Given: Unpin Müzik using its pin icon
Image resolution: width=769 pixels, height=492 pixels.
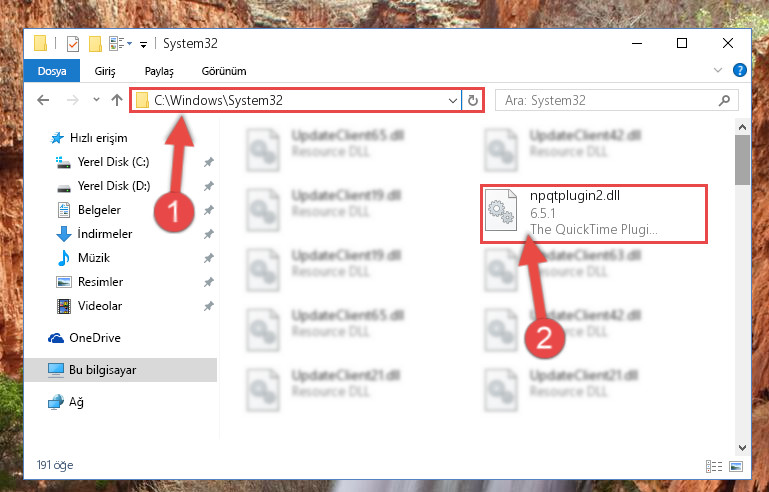Looking at the screenshot, I should 208,258.
